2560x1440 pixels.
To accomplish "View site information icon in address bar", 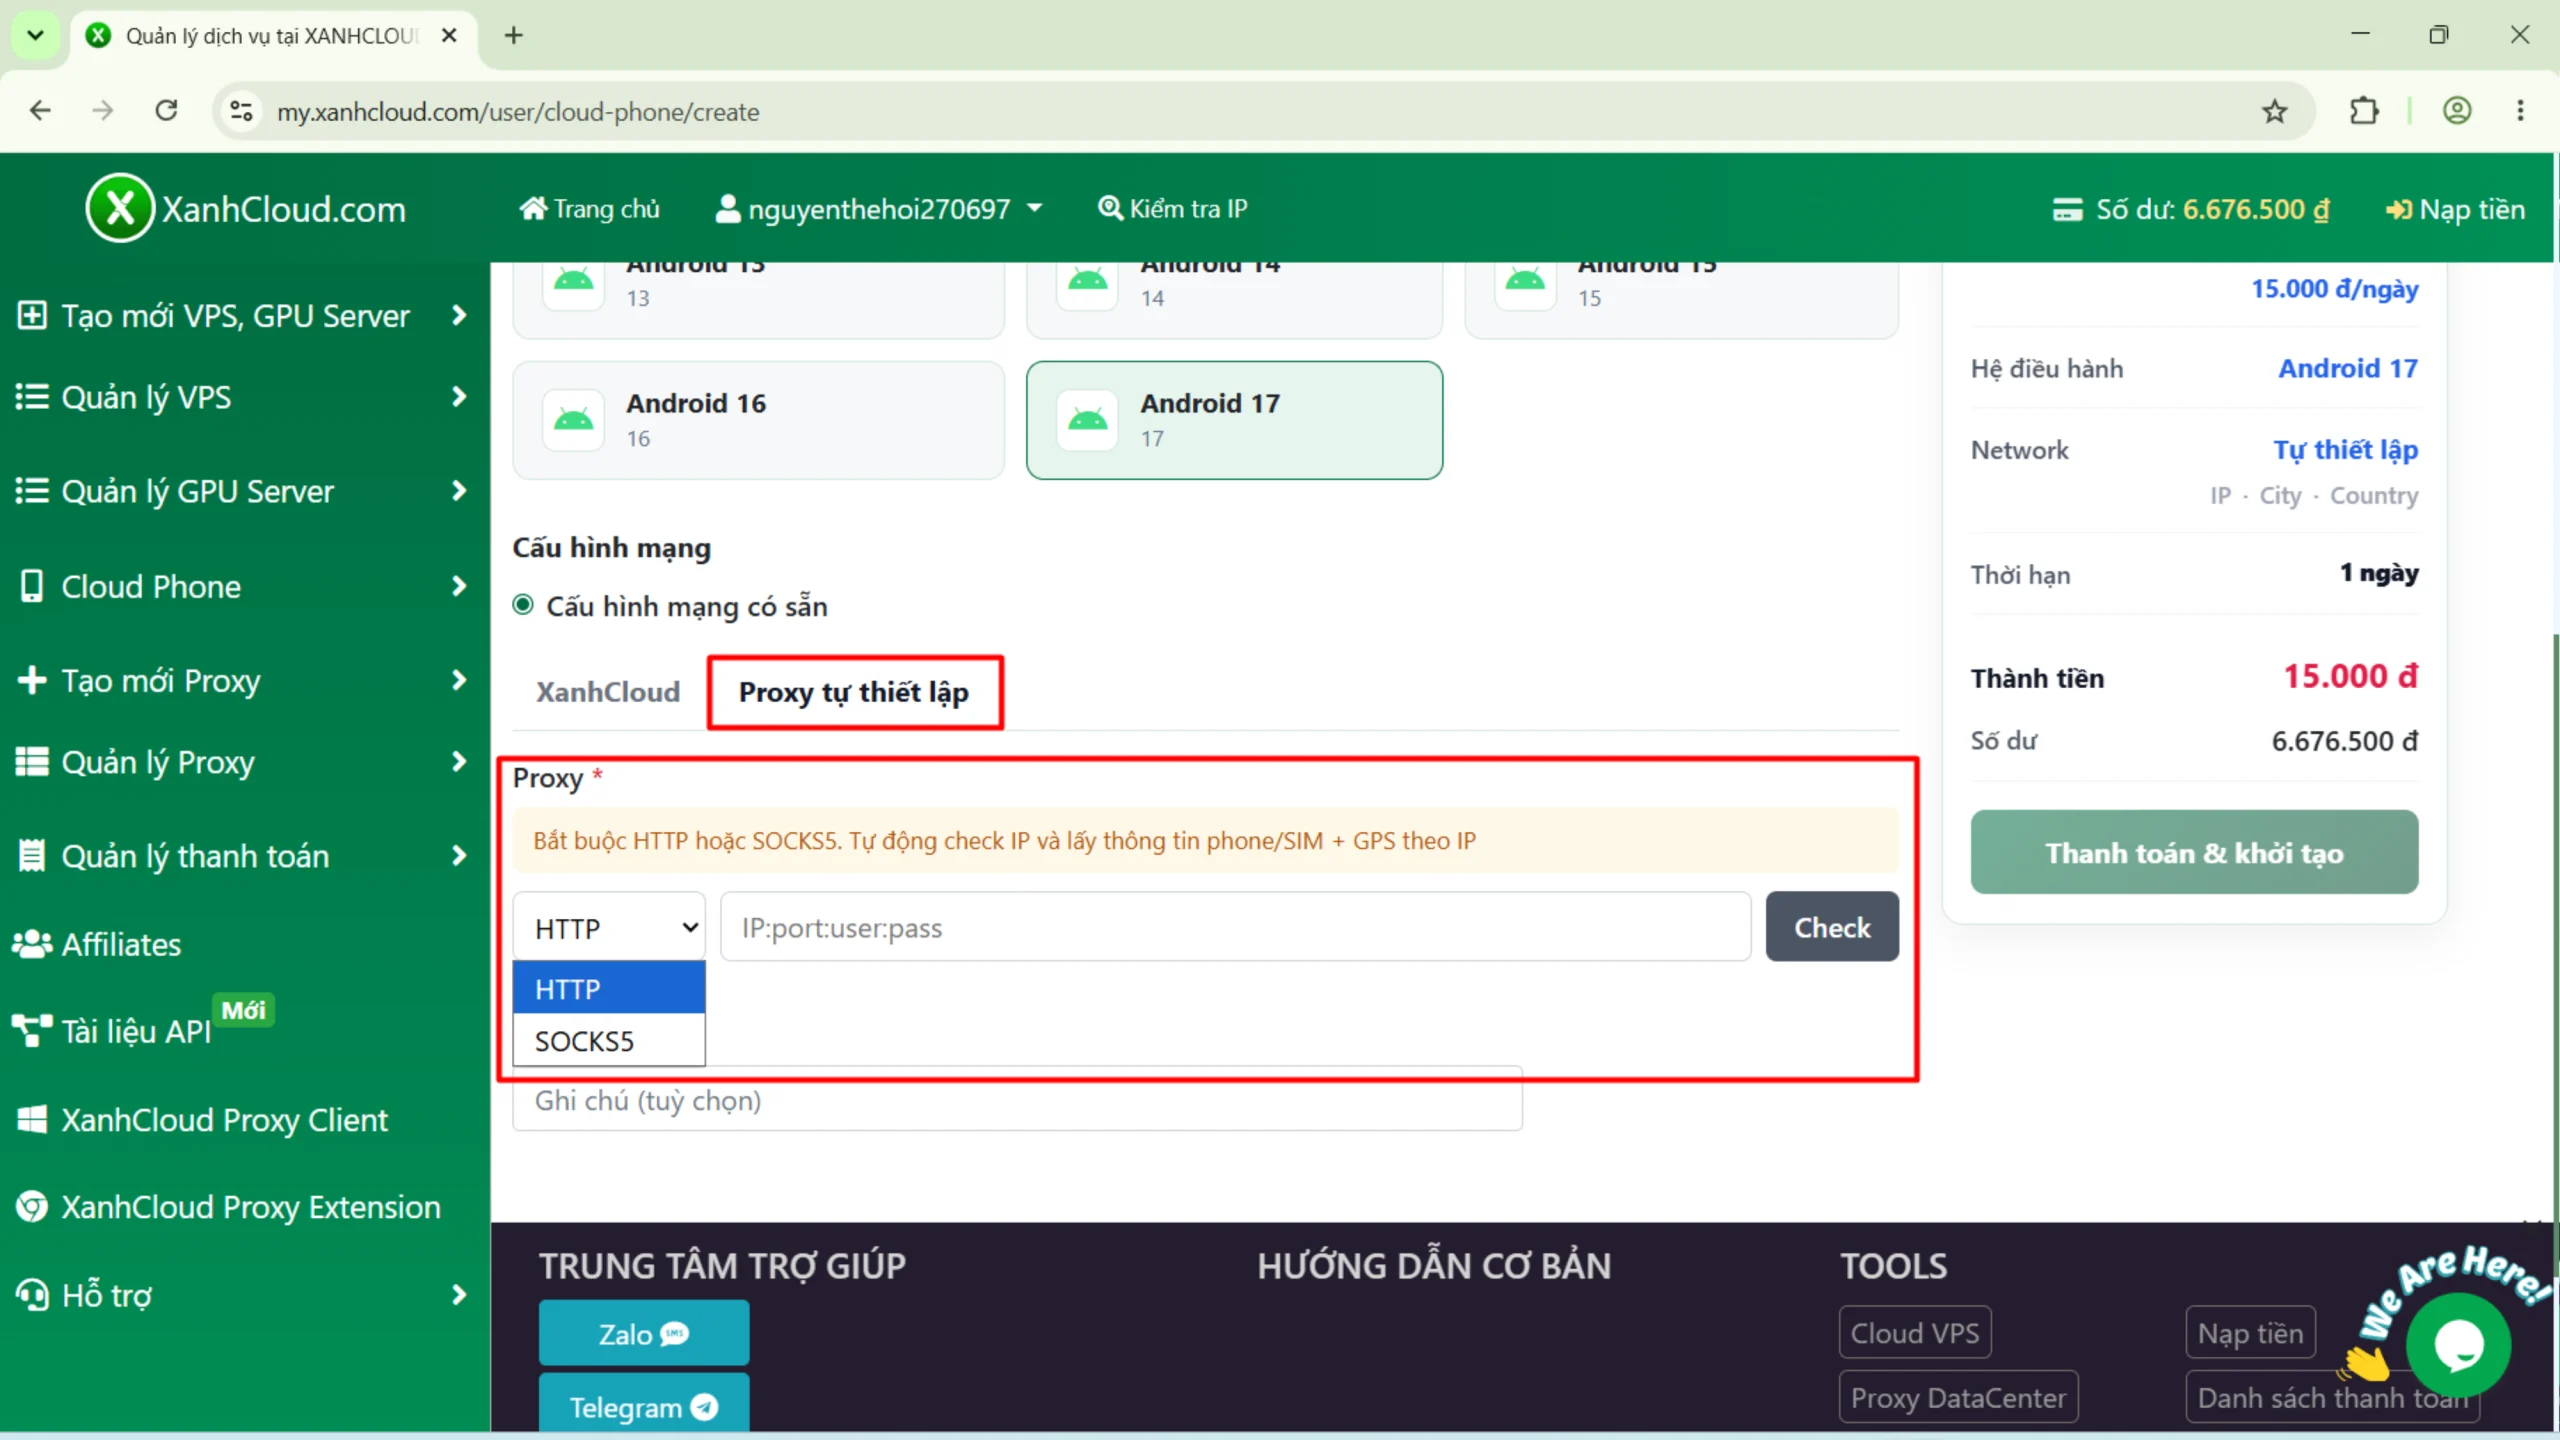I will point(241,111).
